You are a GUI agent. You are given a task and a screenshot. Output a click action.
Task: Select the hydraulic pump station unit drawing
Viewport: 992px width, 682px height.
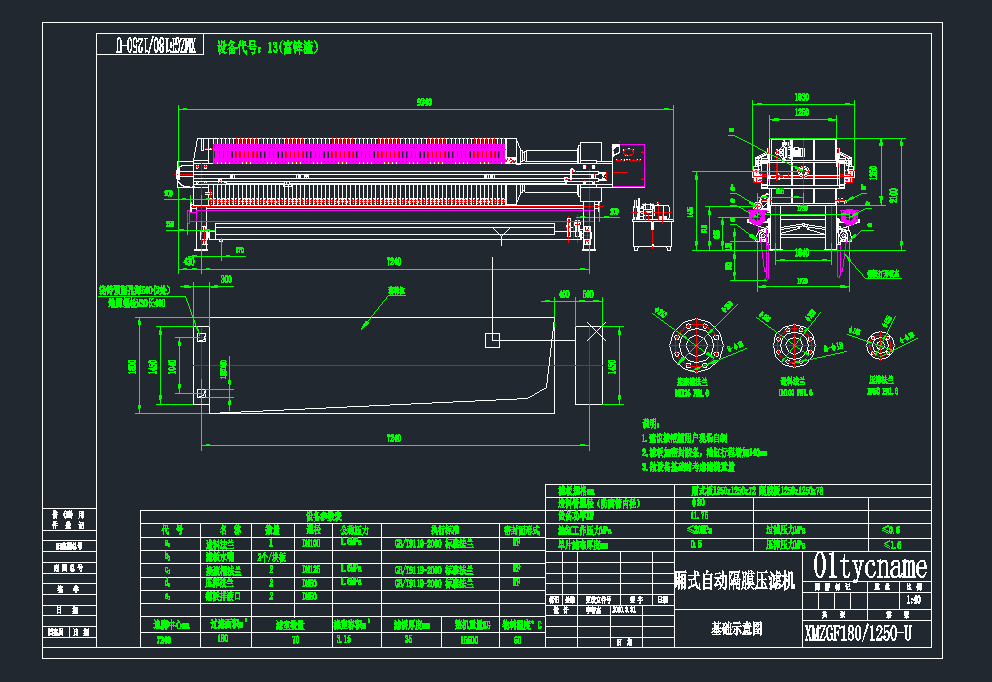[x=653, y=226]
